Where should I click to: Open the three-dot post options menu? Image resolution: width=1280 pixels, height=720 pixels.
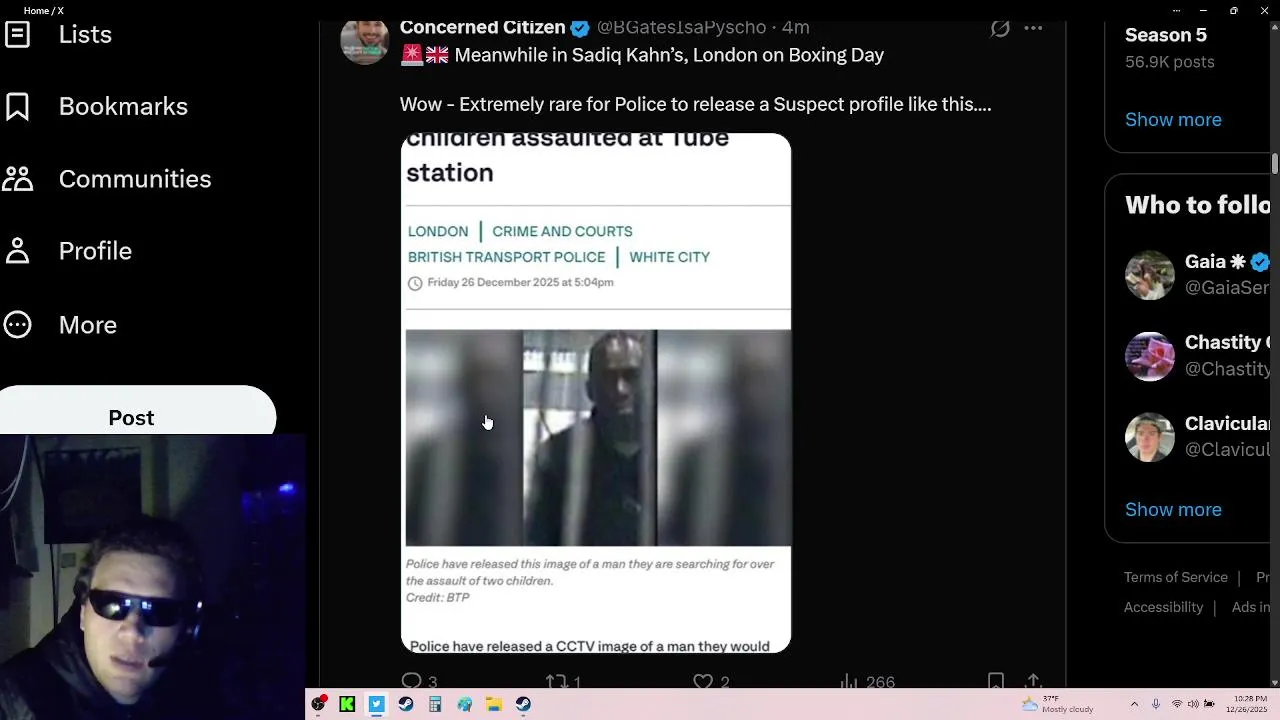pyautogui.click(x=1033, y=28)
